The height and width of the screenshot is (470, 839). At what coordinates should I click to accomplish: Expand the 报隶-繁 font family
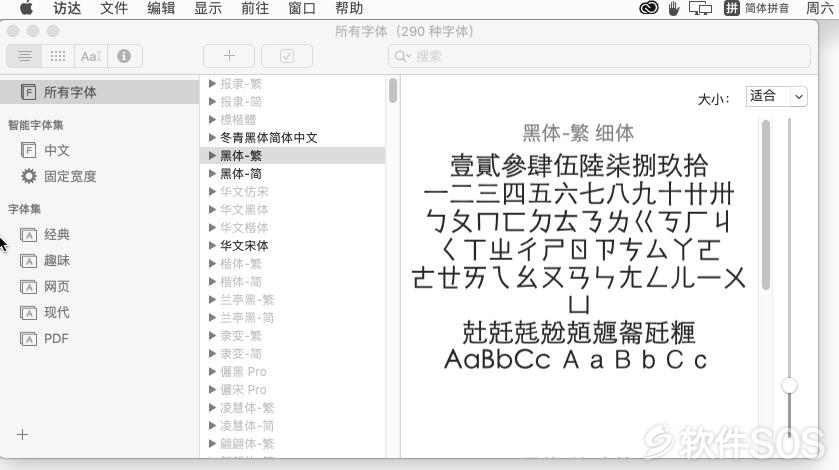(212, 84)
